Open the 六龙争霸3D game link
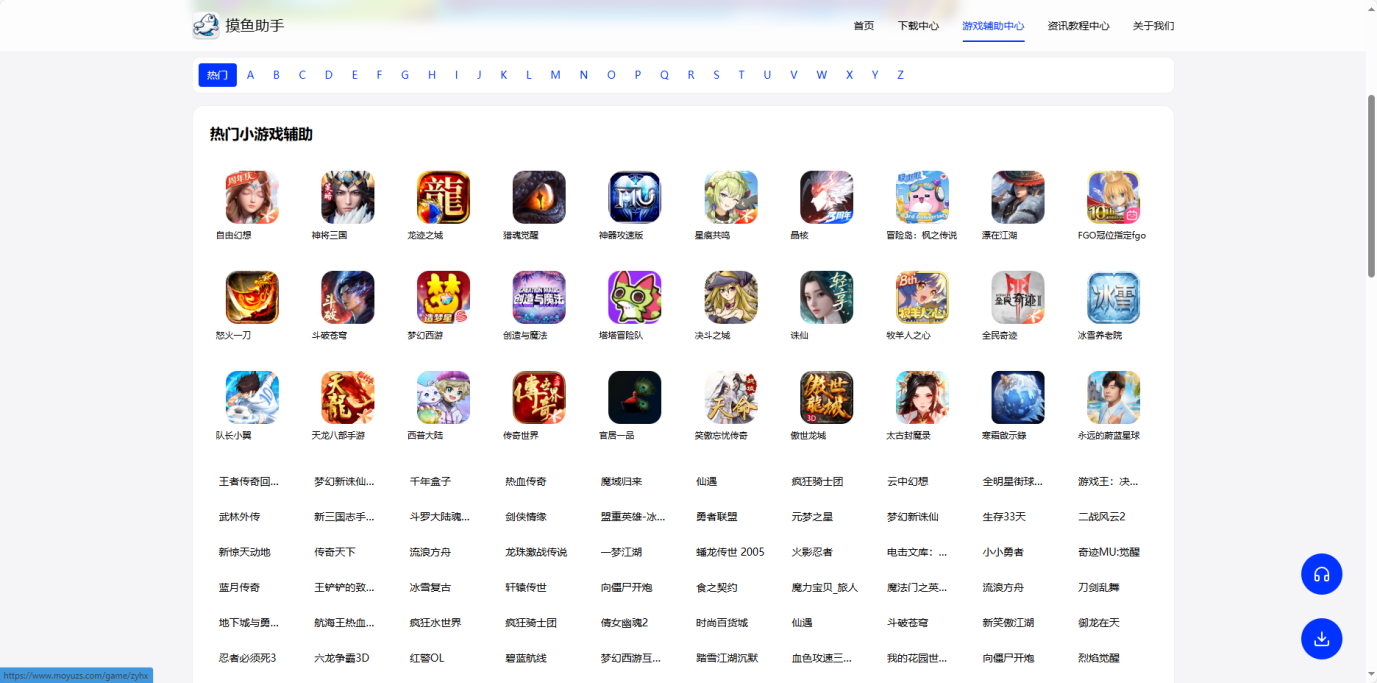 (x=342, y=658)
